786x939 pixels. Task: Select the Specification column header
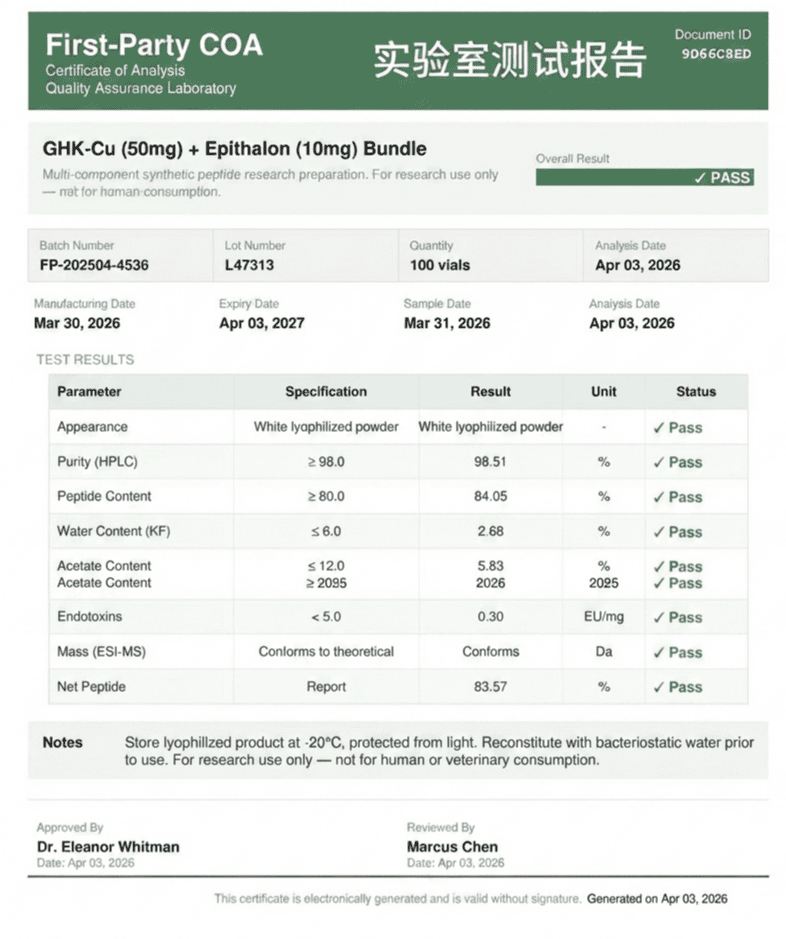point(326,392)
